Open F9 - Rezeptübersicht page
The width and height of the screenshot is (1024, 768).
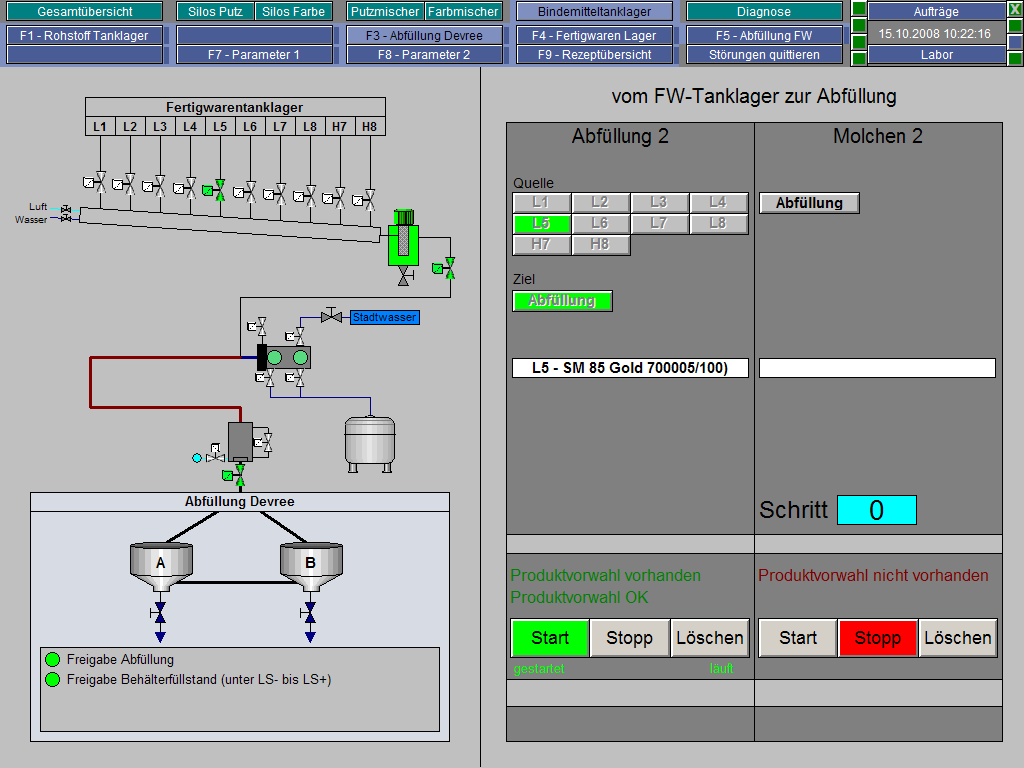(x=594, y=55)
